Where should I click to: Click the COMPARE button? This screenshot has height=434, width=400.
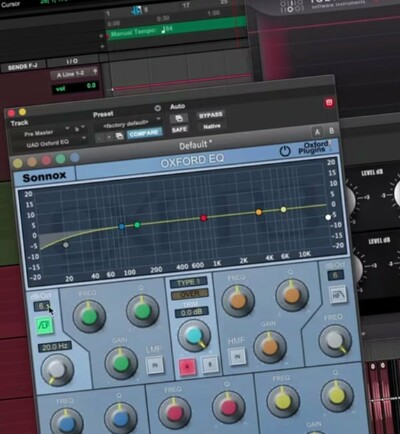(x=144, y=134)
